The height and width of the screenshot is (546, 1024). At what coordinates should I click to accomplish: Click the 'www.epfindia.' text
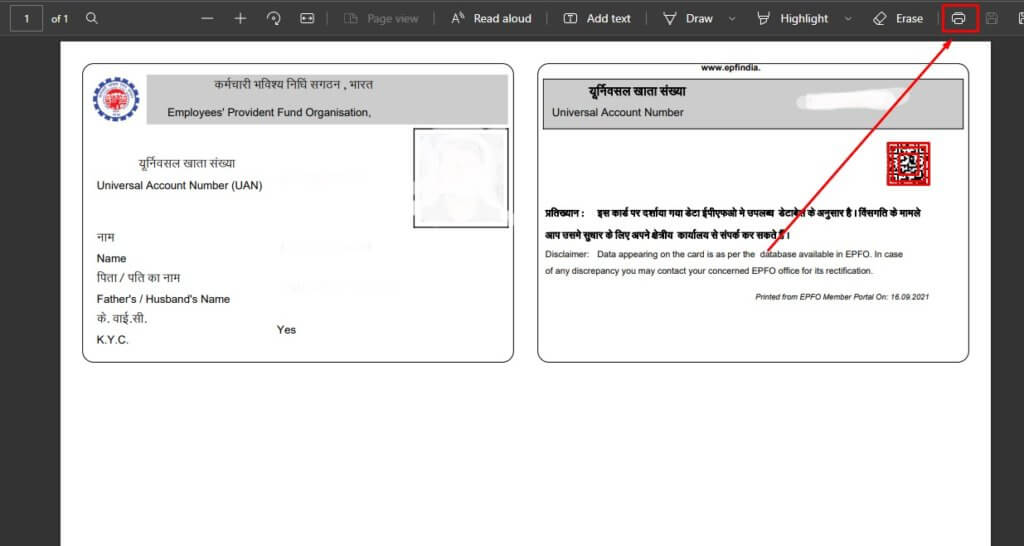pyautogui.click(x=731, y=67)
